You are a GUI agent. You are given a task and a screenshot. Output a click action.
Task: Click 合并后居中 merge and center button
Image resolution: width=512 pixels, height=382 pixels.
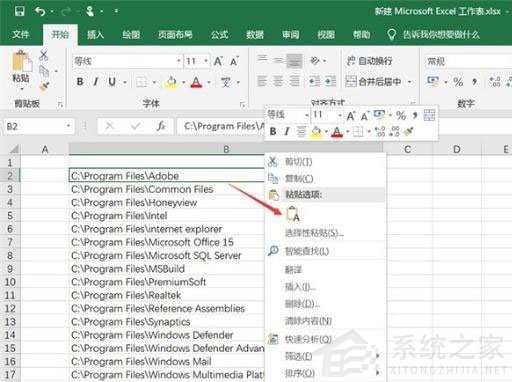(373, 82)
